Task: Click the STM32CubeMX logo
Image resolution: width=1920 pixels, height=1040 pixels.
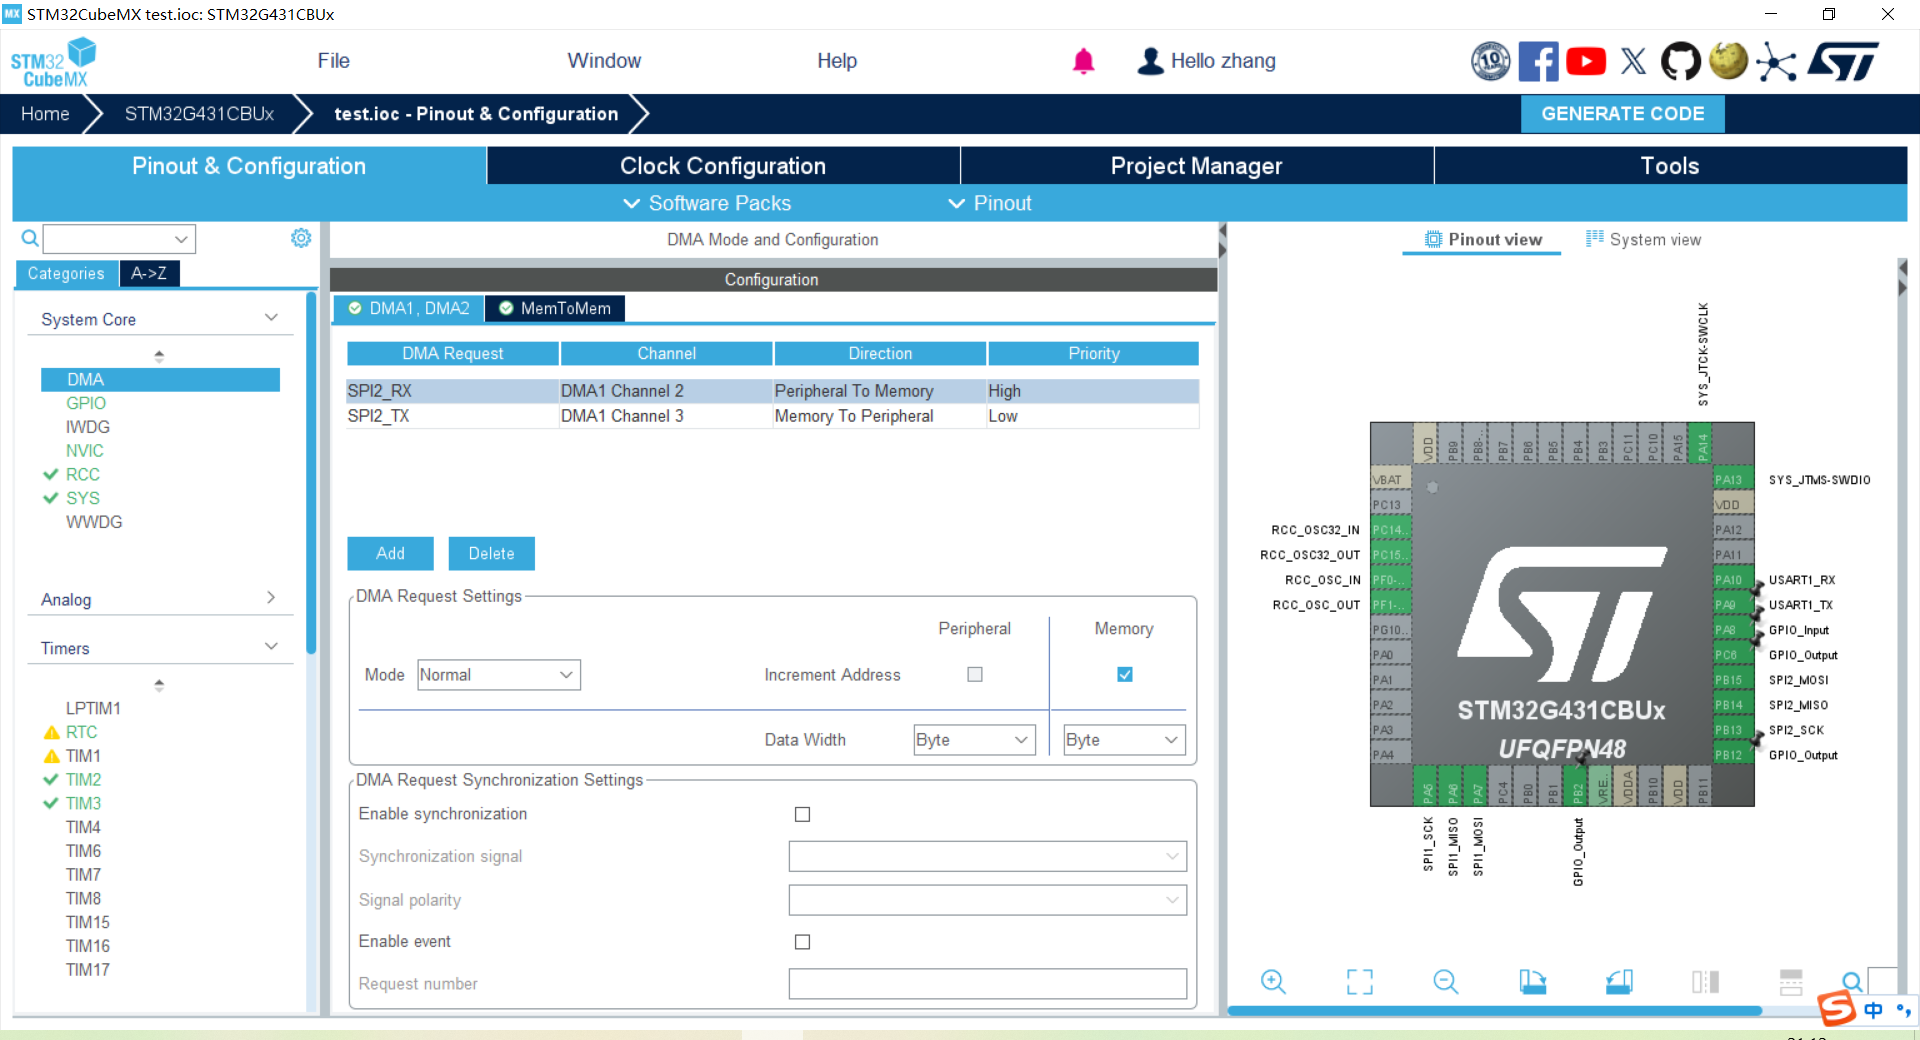Action: [x=54, y=63]
